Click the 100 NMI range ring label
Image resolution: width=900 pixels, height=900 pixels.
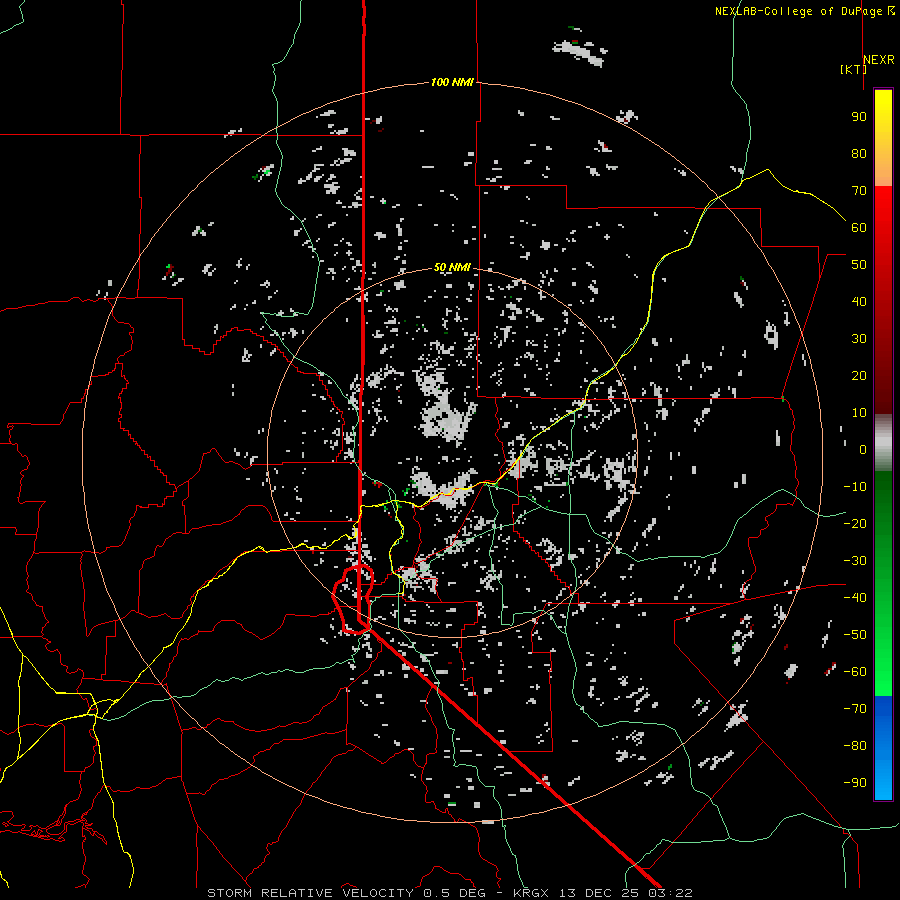[x=452, y=82]
